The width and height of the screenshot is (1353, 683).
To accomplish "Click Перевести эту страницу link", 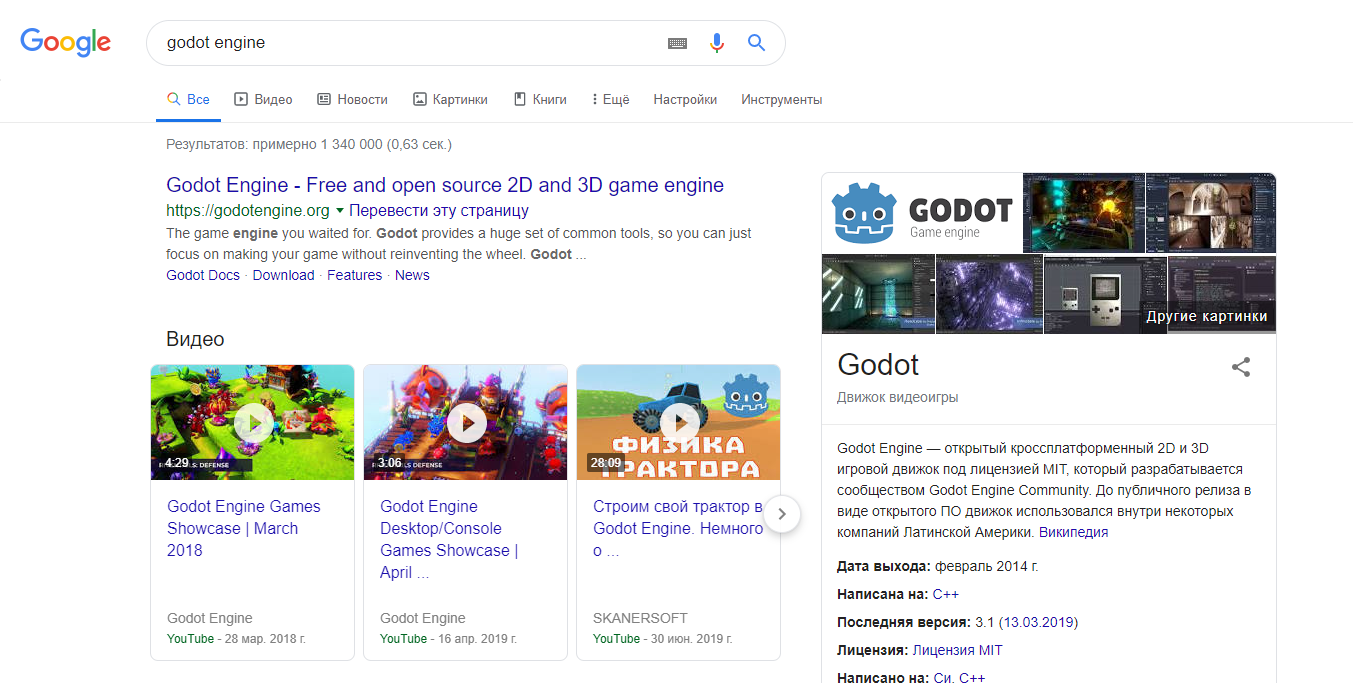I will (x=439, y=211).
